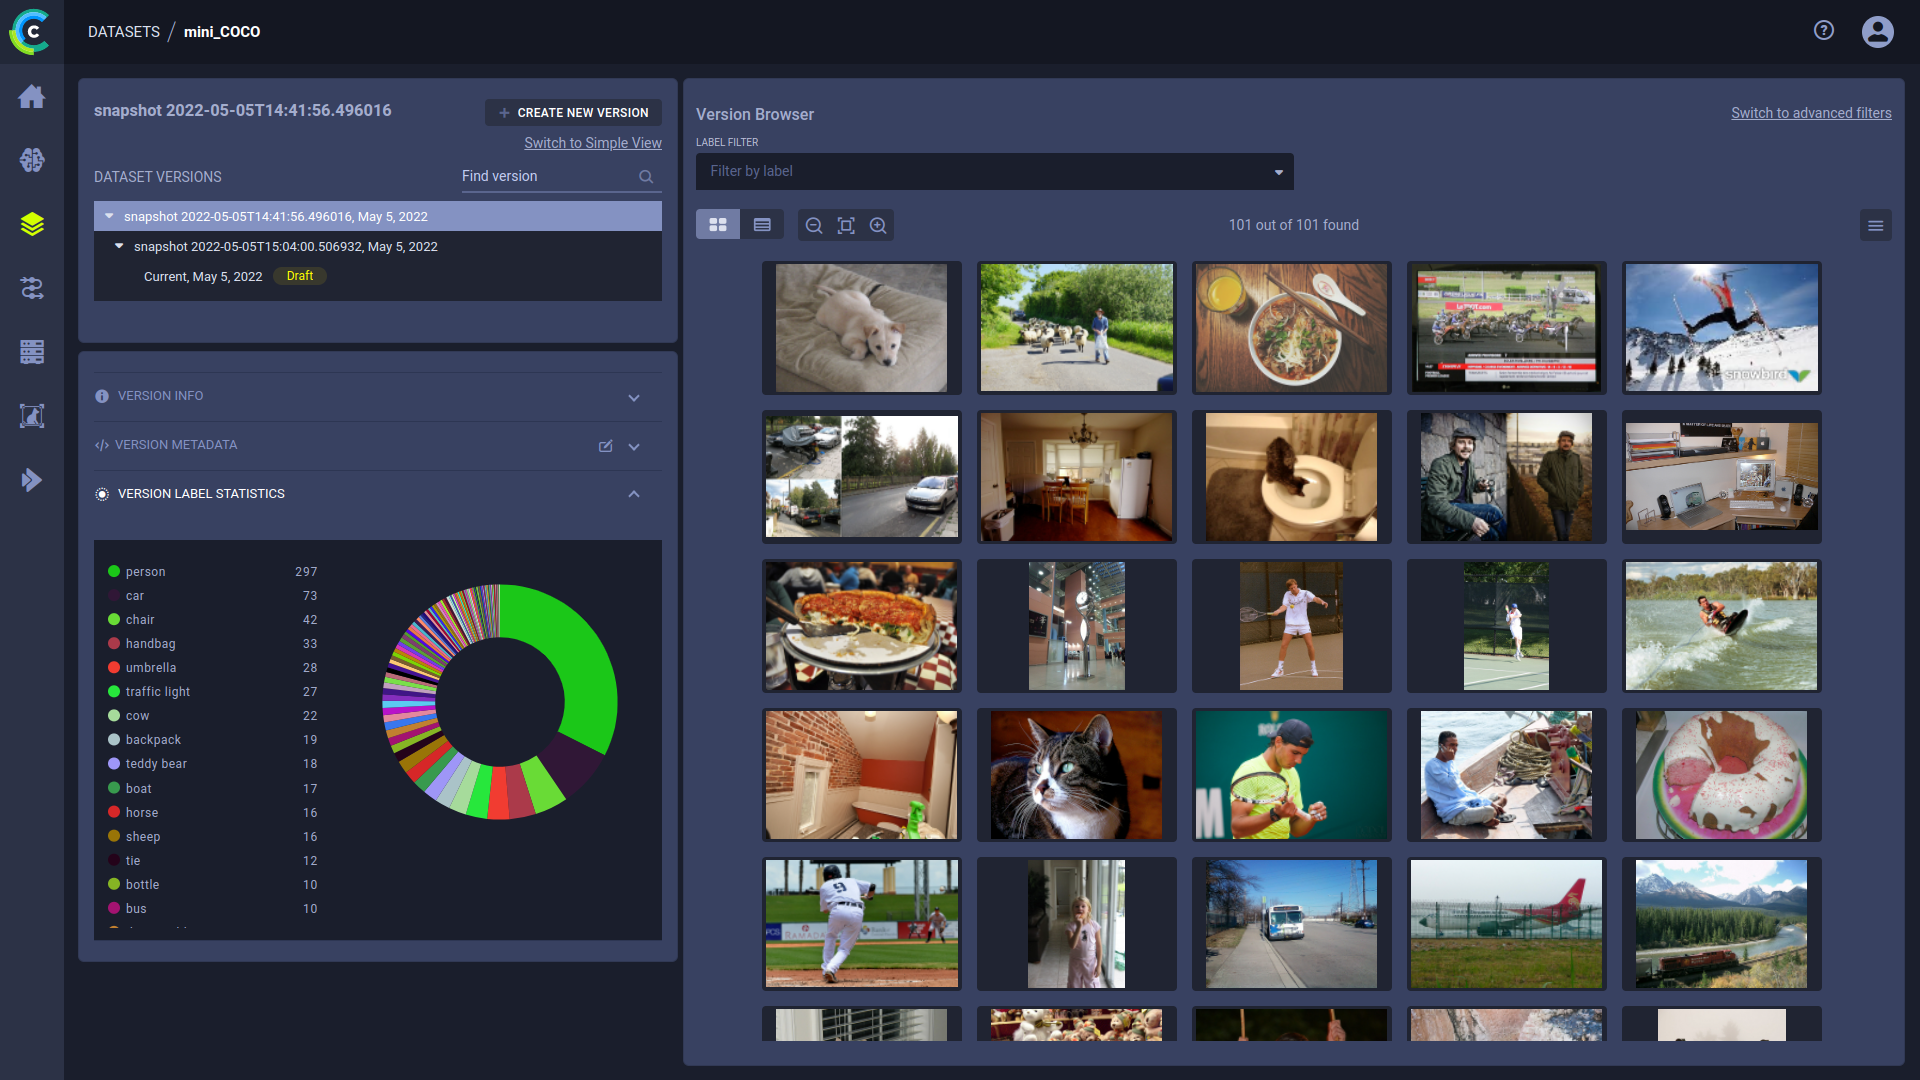The width and height of the screenshot is (1920, 1080).
Task: Expand the Version Info section chevron
Action: pos(634,398)
